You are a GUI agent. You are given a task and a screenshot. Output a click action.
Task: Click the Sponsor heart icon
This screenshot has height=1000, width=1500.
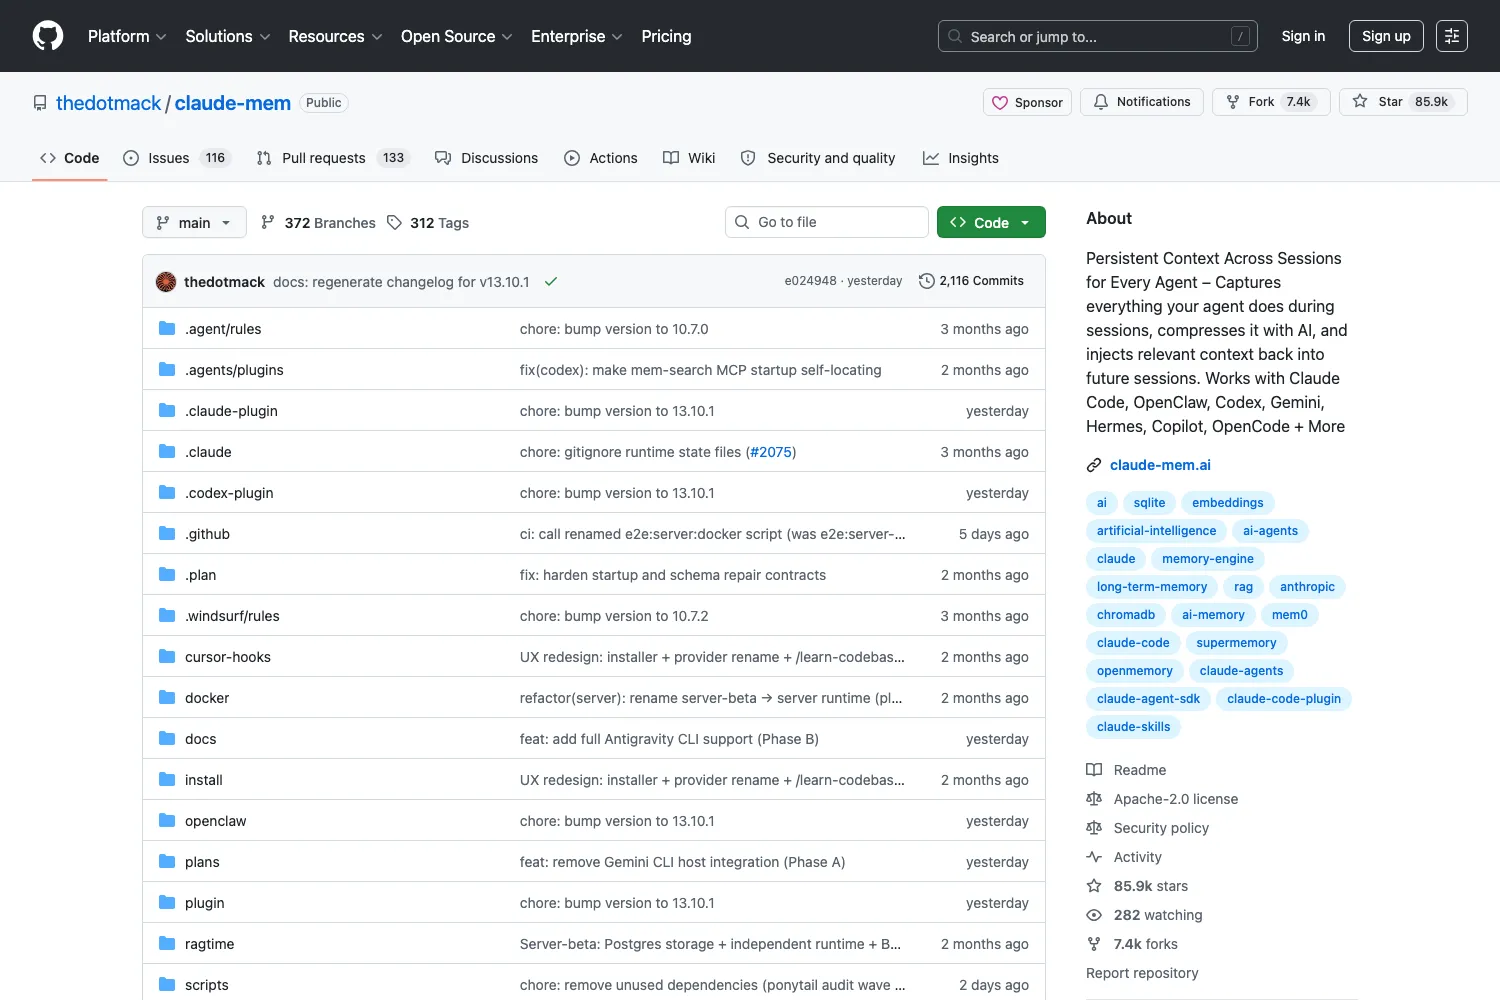(1000, 102)
